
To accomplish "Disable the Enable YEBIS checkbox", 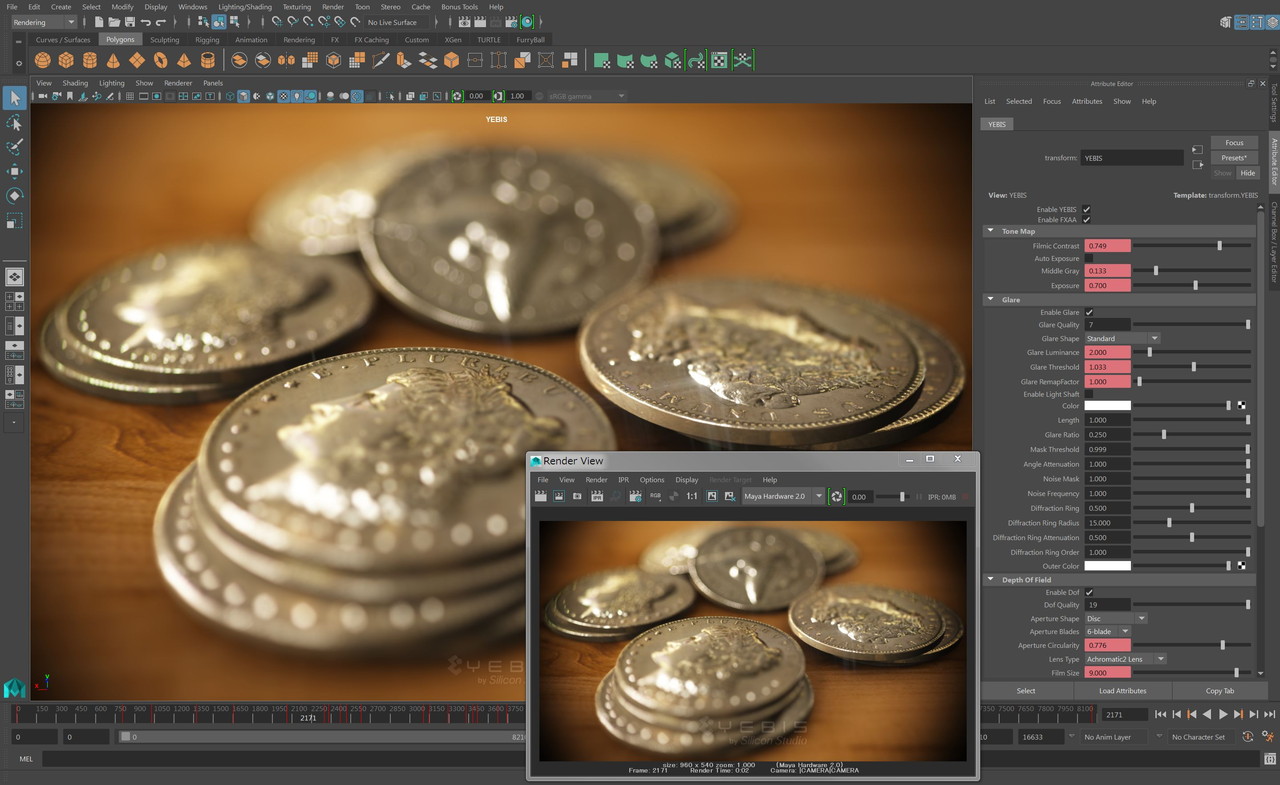I will click(1087, 209).
